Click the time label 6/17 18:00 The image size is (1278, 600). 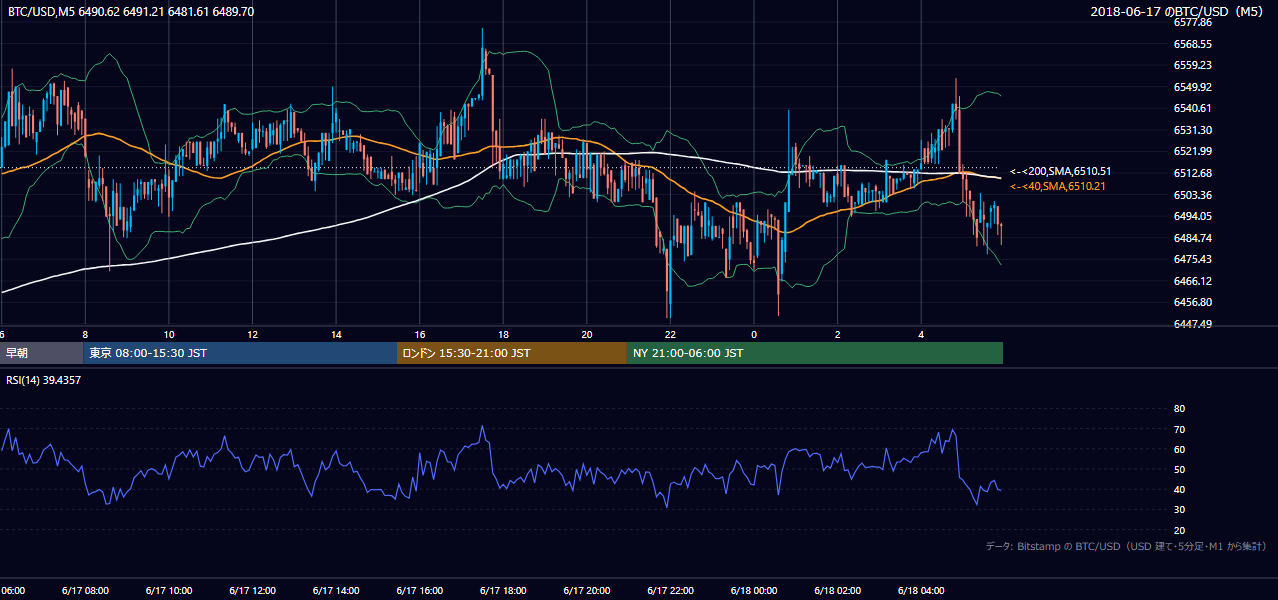click(503, 591)
